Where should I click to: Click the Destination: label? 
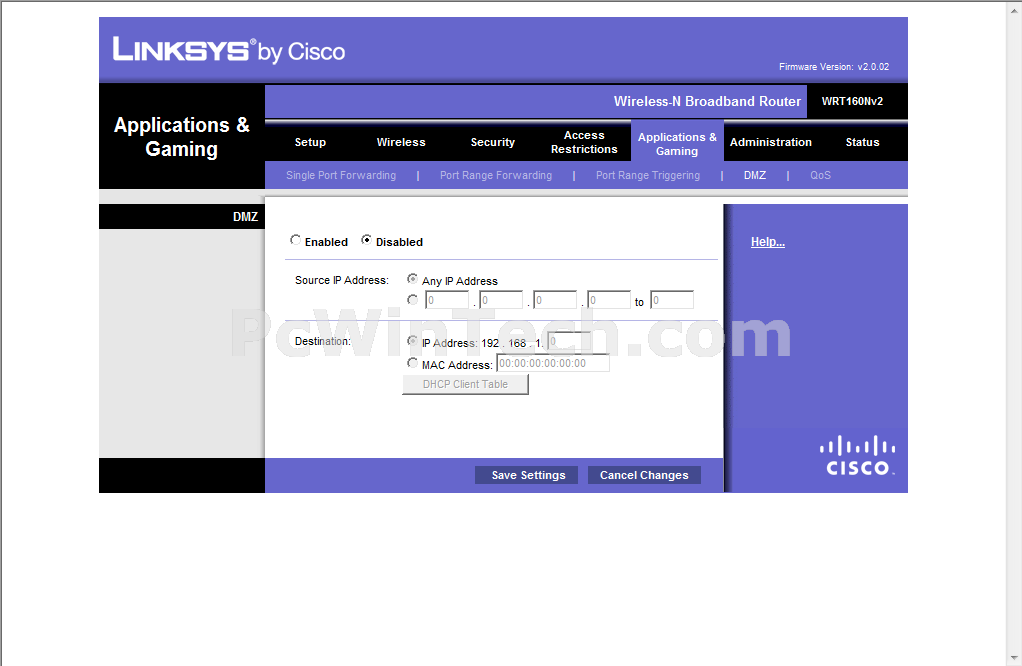[x=323, y=341]
